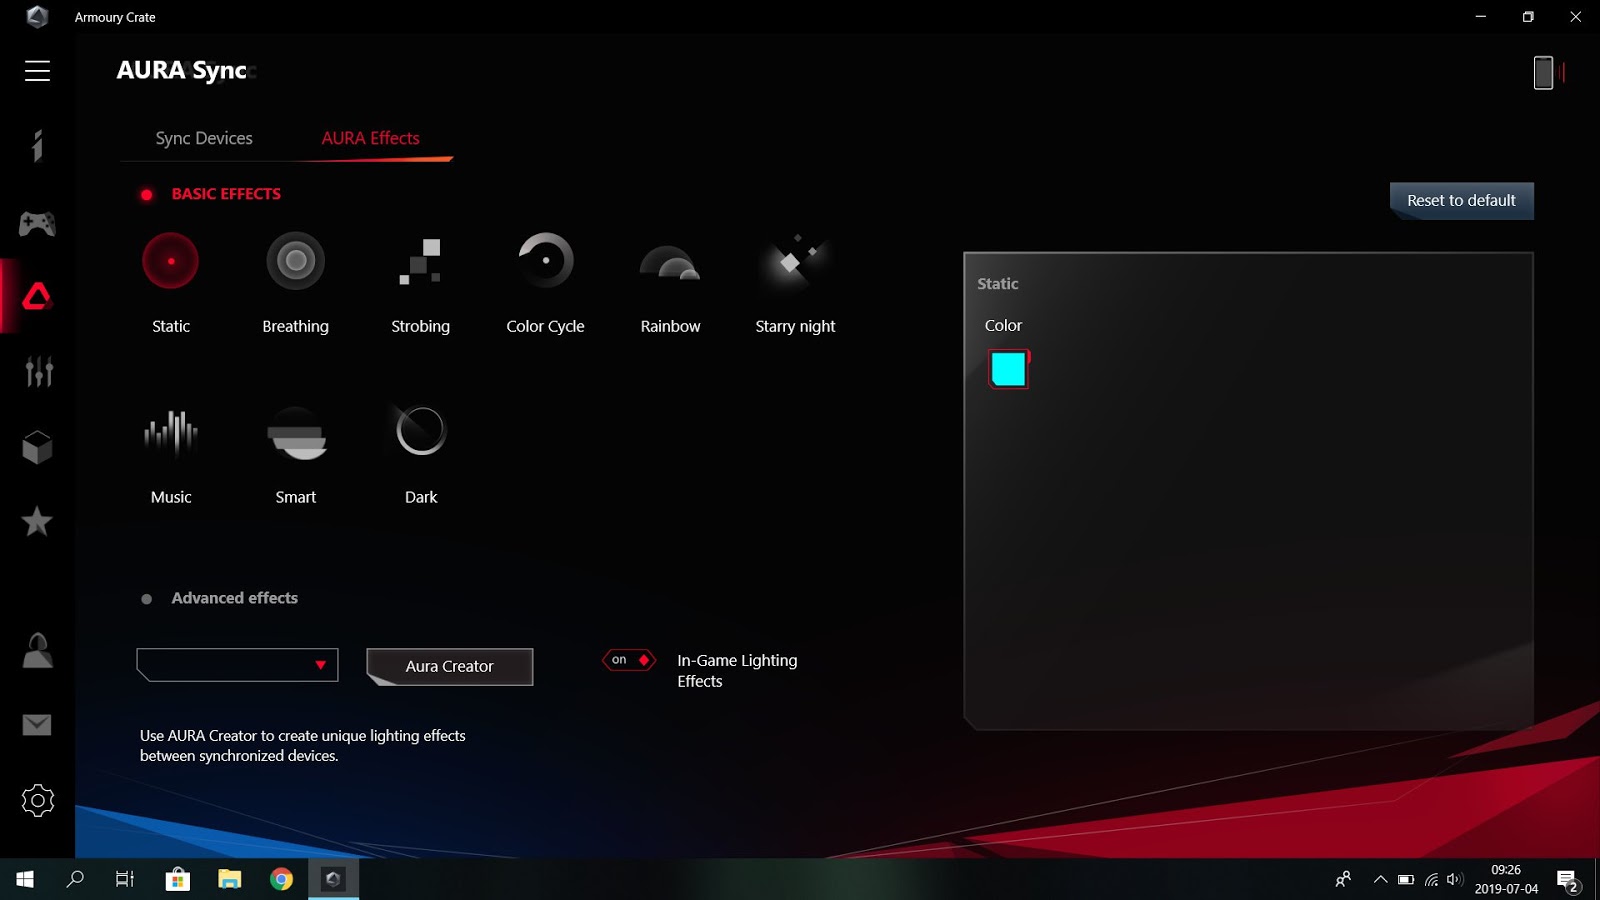1600x900 pixels.
Task: Click the "In-Game Lighting Effects" label
Action: (737, 671)
